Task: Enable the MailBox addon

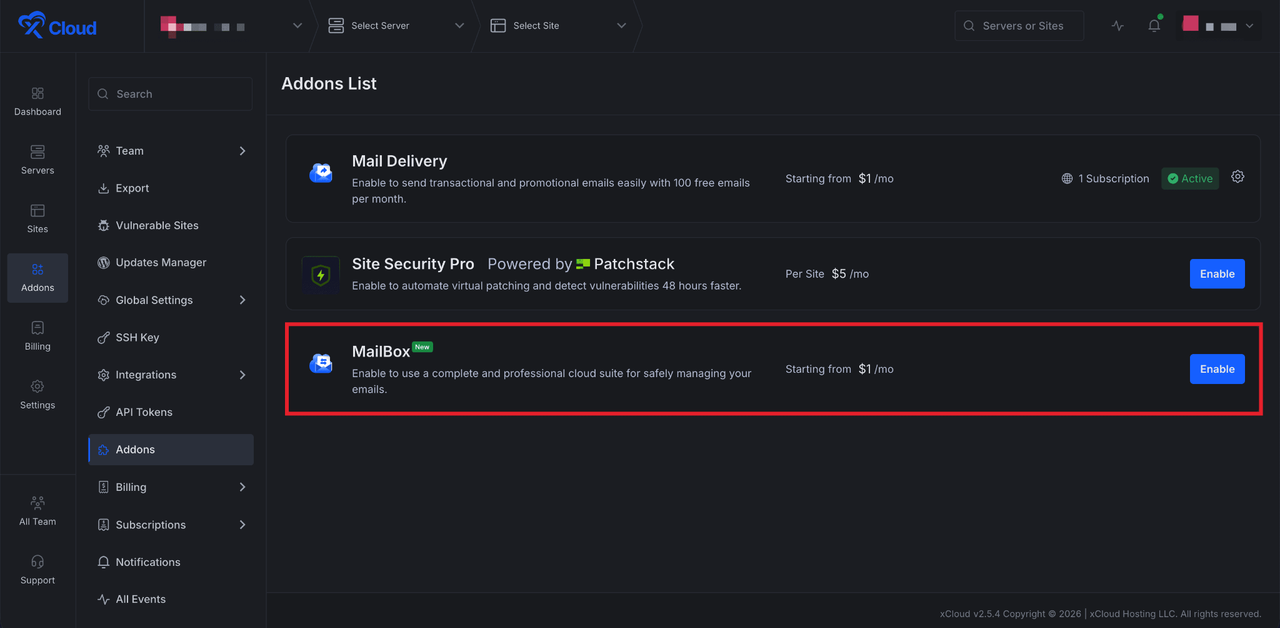Action: click(1217, 369)
